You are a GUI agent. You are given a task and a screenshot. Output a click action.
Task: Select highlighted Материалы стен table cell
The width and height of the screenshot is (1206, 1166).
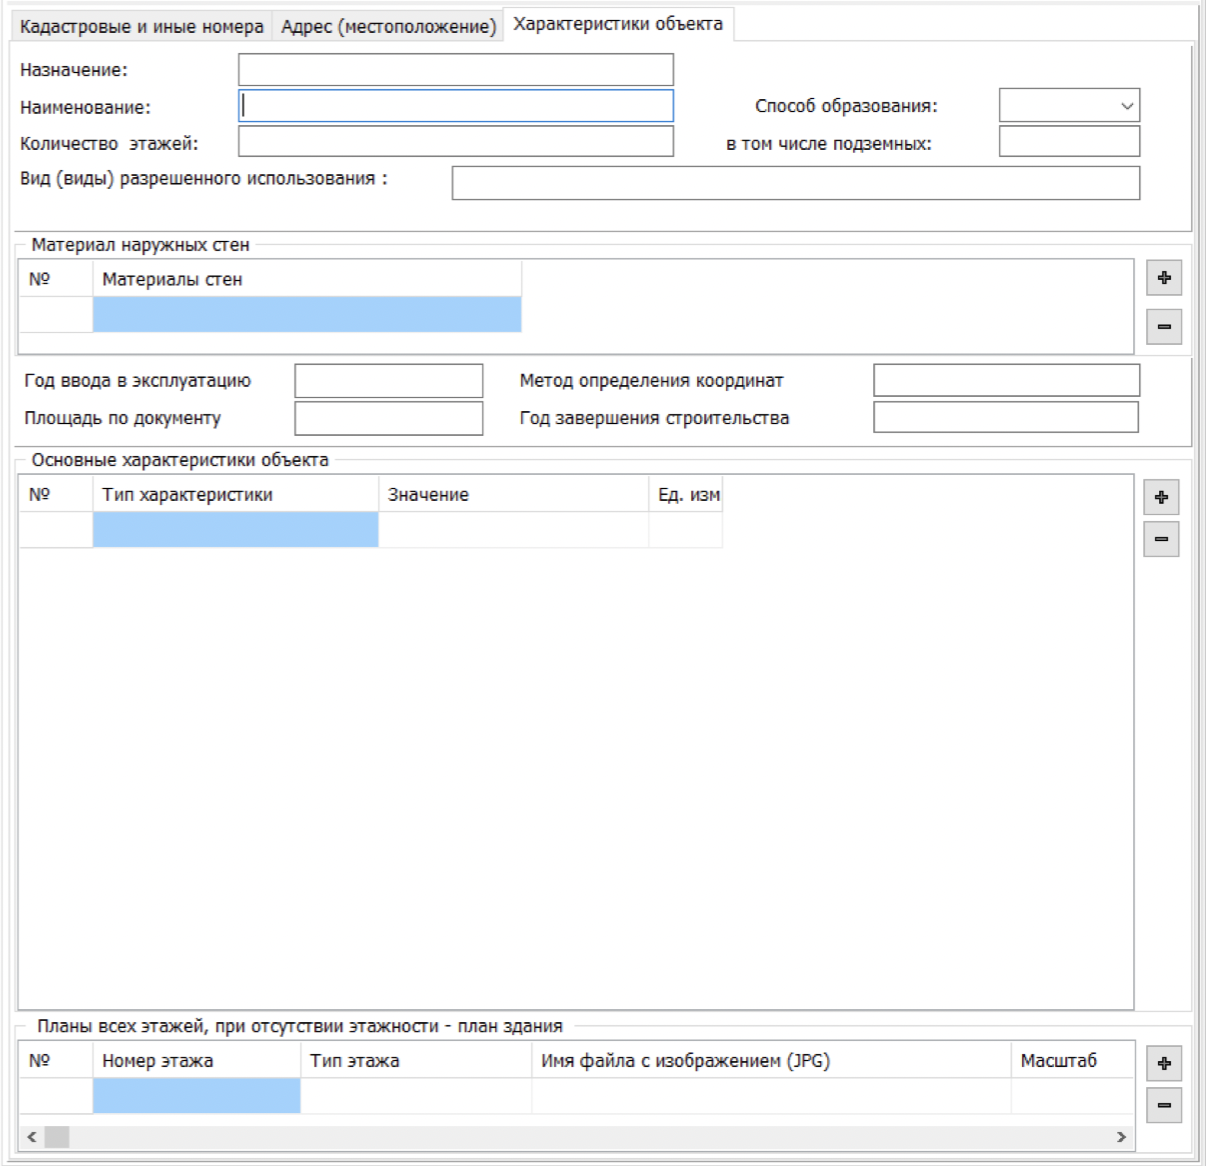pyautogui.click(x=306, y=314)
